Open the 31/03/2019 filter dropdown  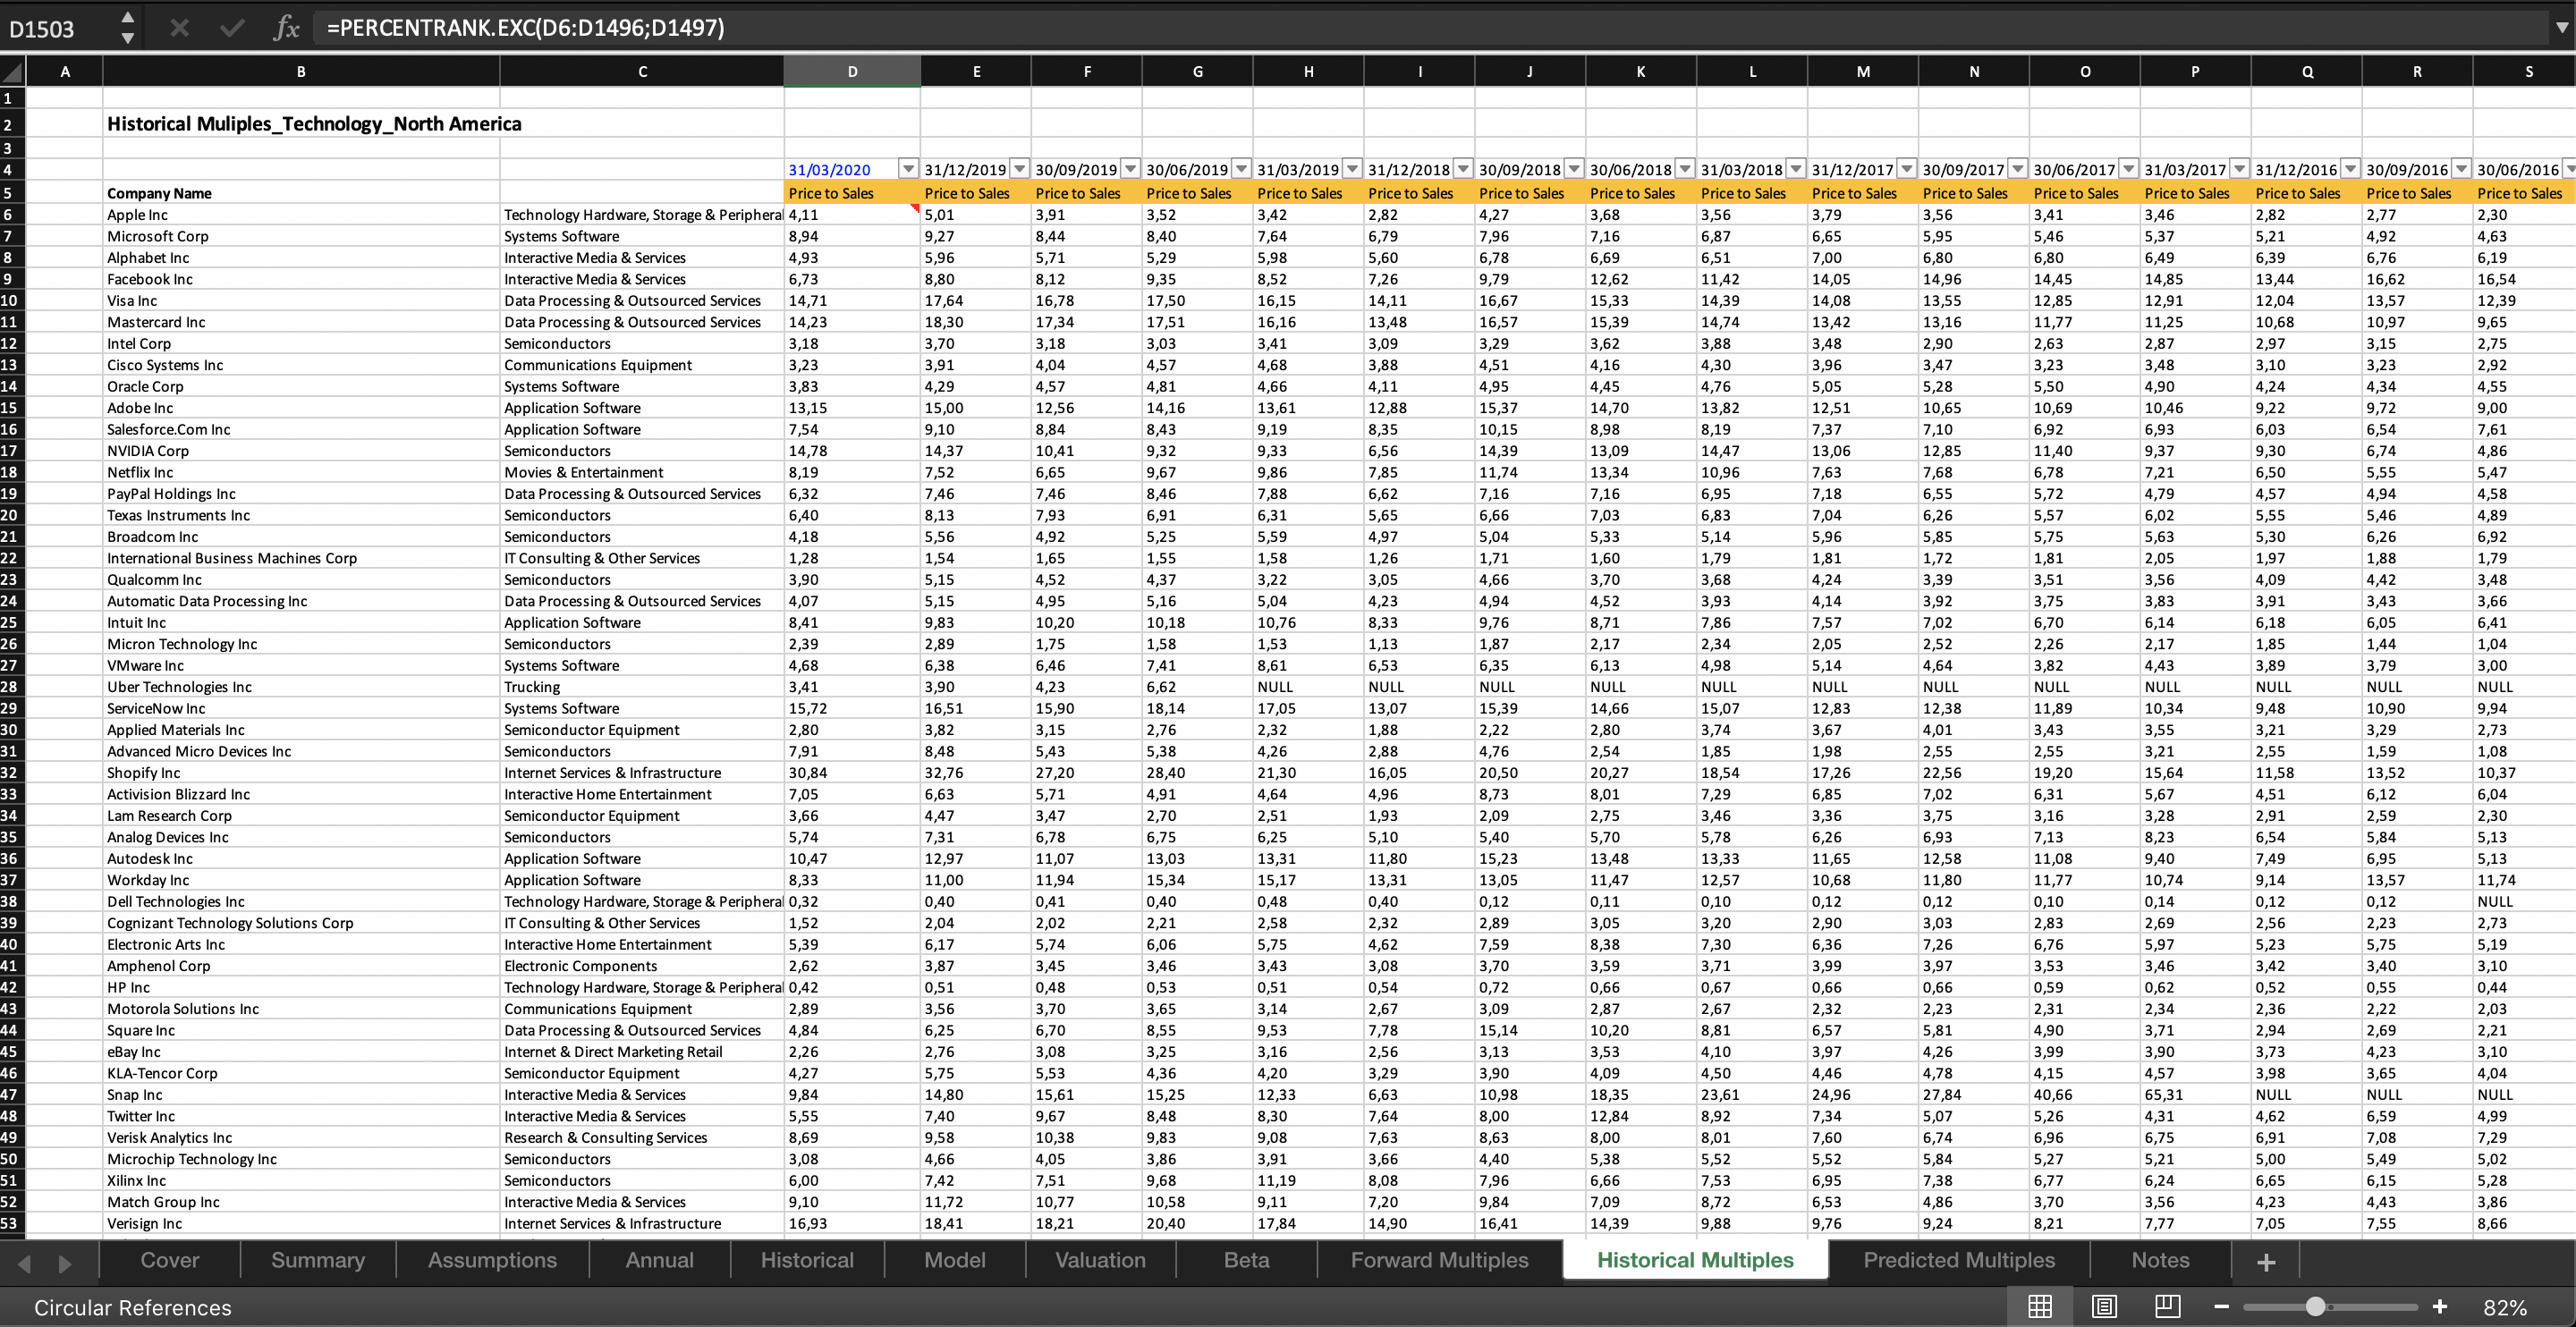(1352, 169)
